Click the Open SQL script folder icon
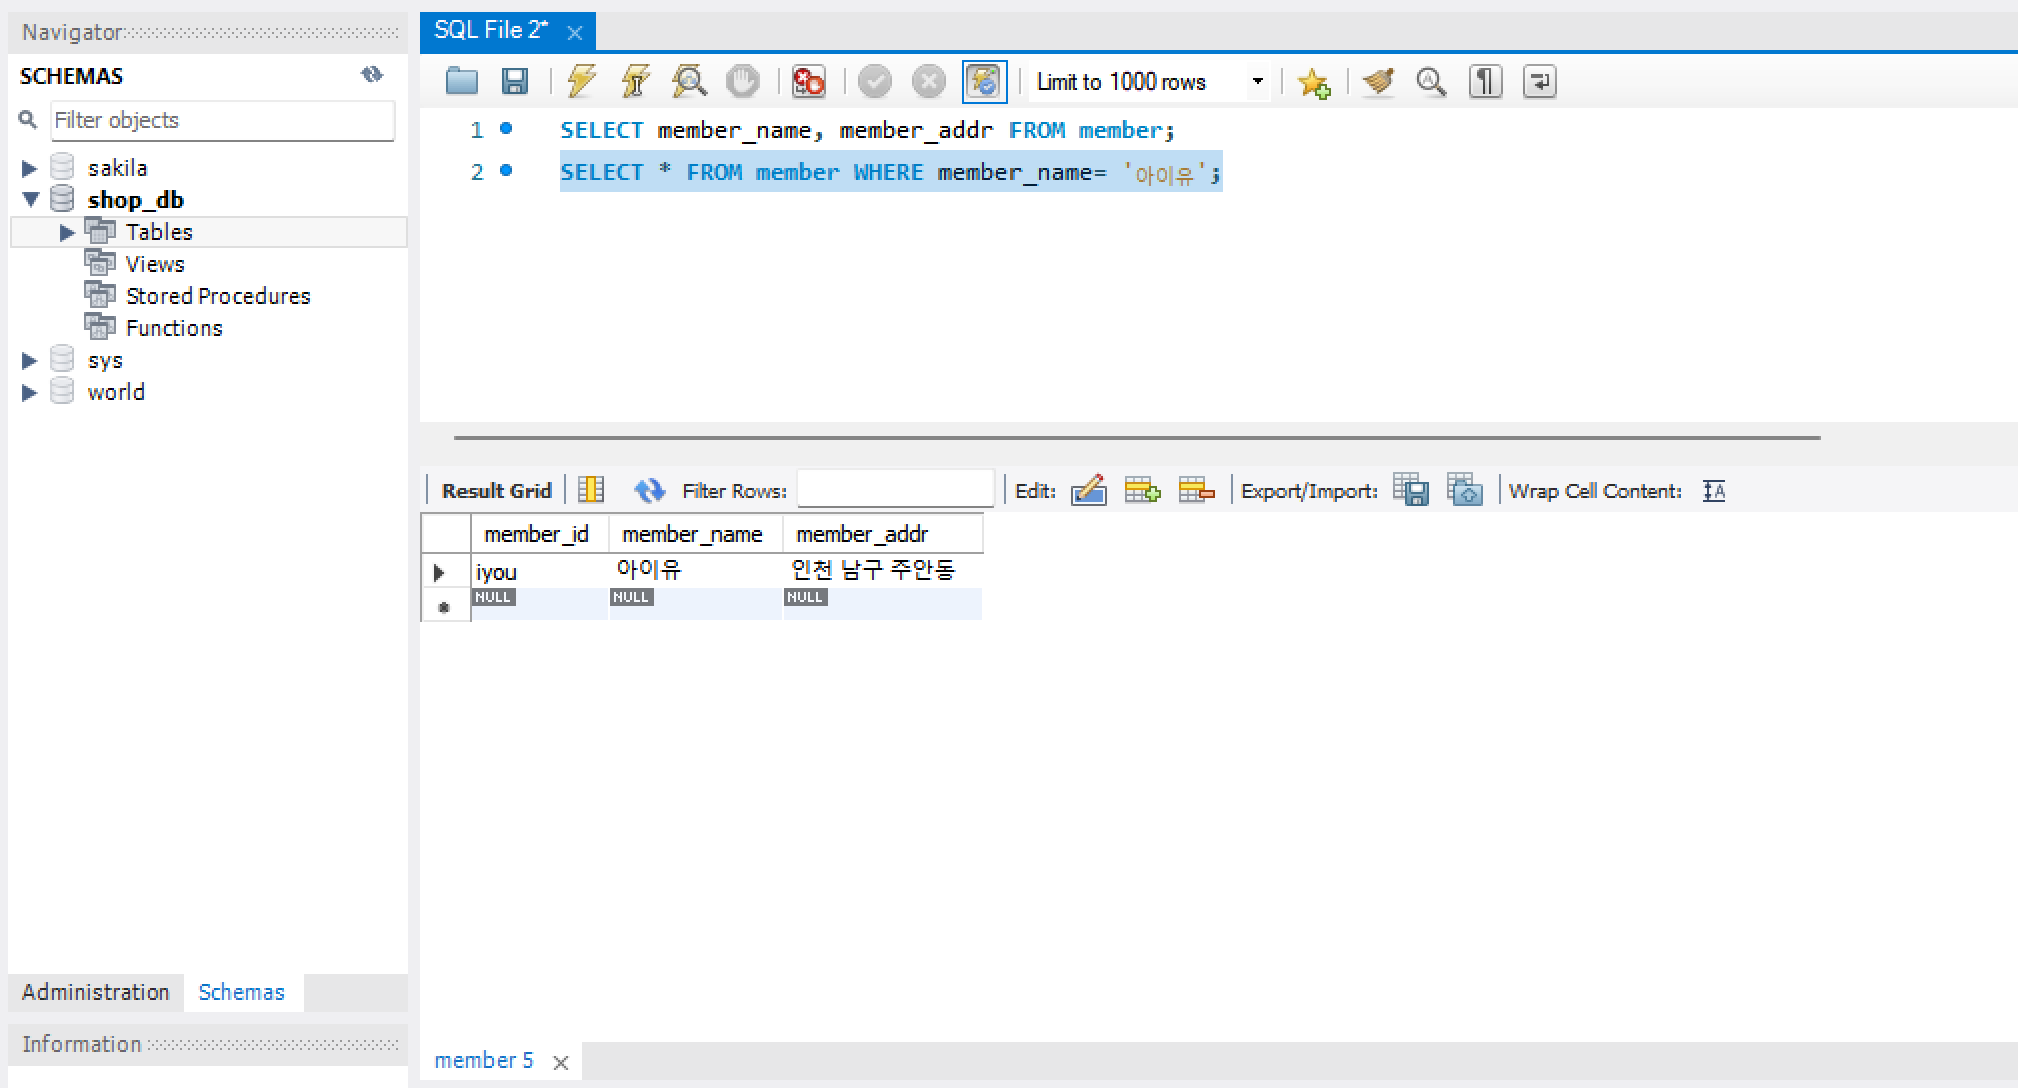This screenshot has height=1088, width=2018. pos(461,81)
